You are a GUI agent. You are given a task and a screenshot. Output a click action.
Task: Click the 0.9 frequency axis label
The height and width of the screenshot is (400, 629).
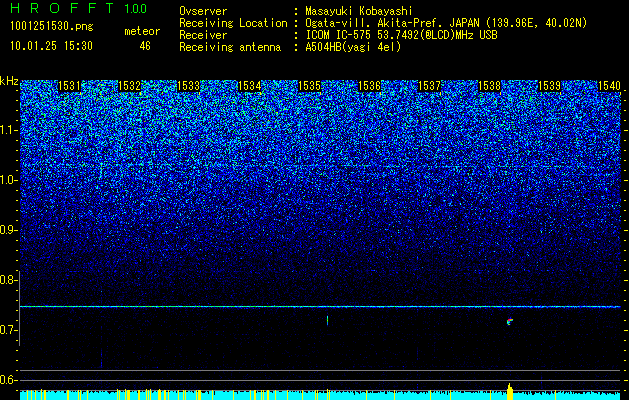click(x=8, y=230)
